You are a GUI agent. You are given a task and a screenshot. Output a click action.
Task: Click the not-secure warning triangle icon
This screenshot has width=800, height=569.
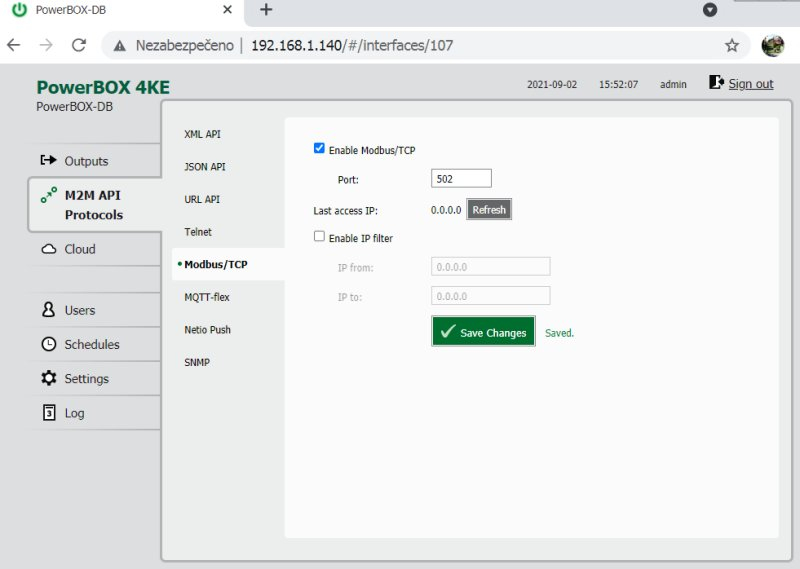pyautogui.click(x=119, y=46)
